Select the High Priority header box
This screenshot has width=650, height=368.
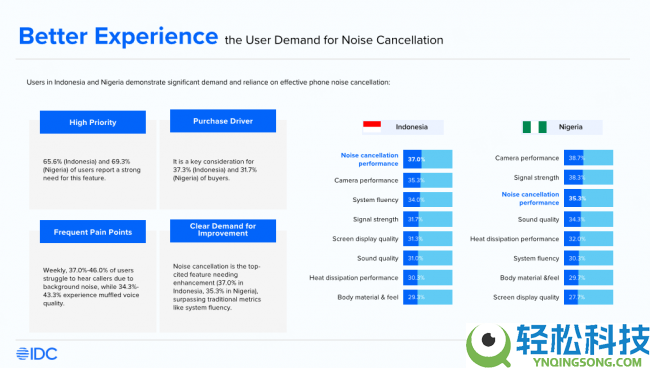point(93,122)
